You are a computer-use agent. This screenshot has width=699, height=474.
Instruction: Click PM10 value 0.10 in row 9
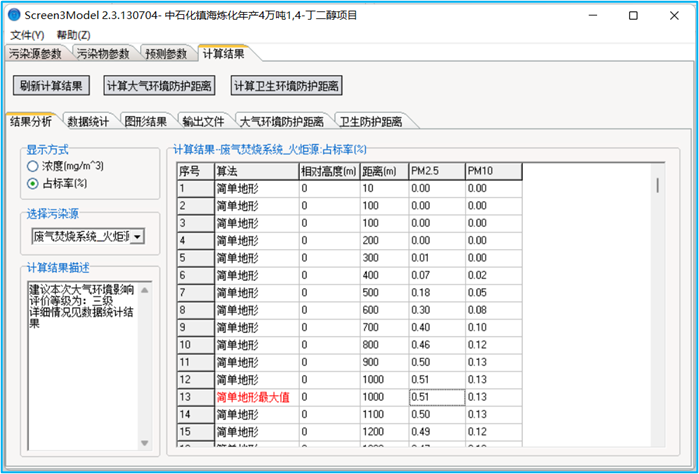pyautogui.click(x=493, y=328)
